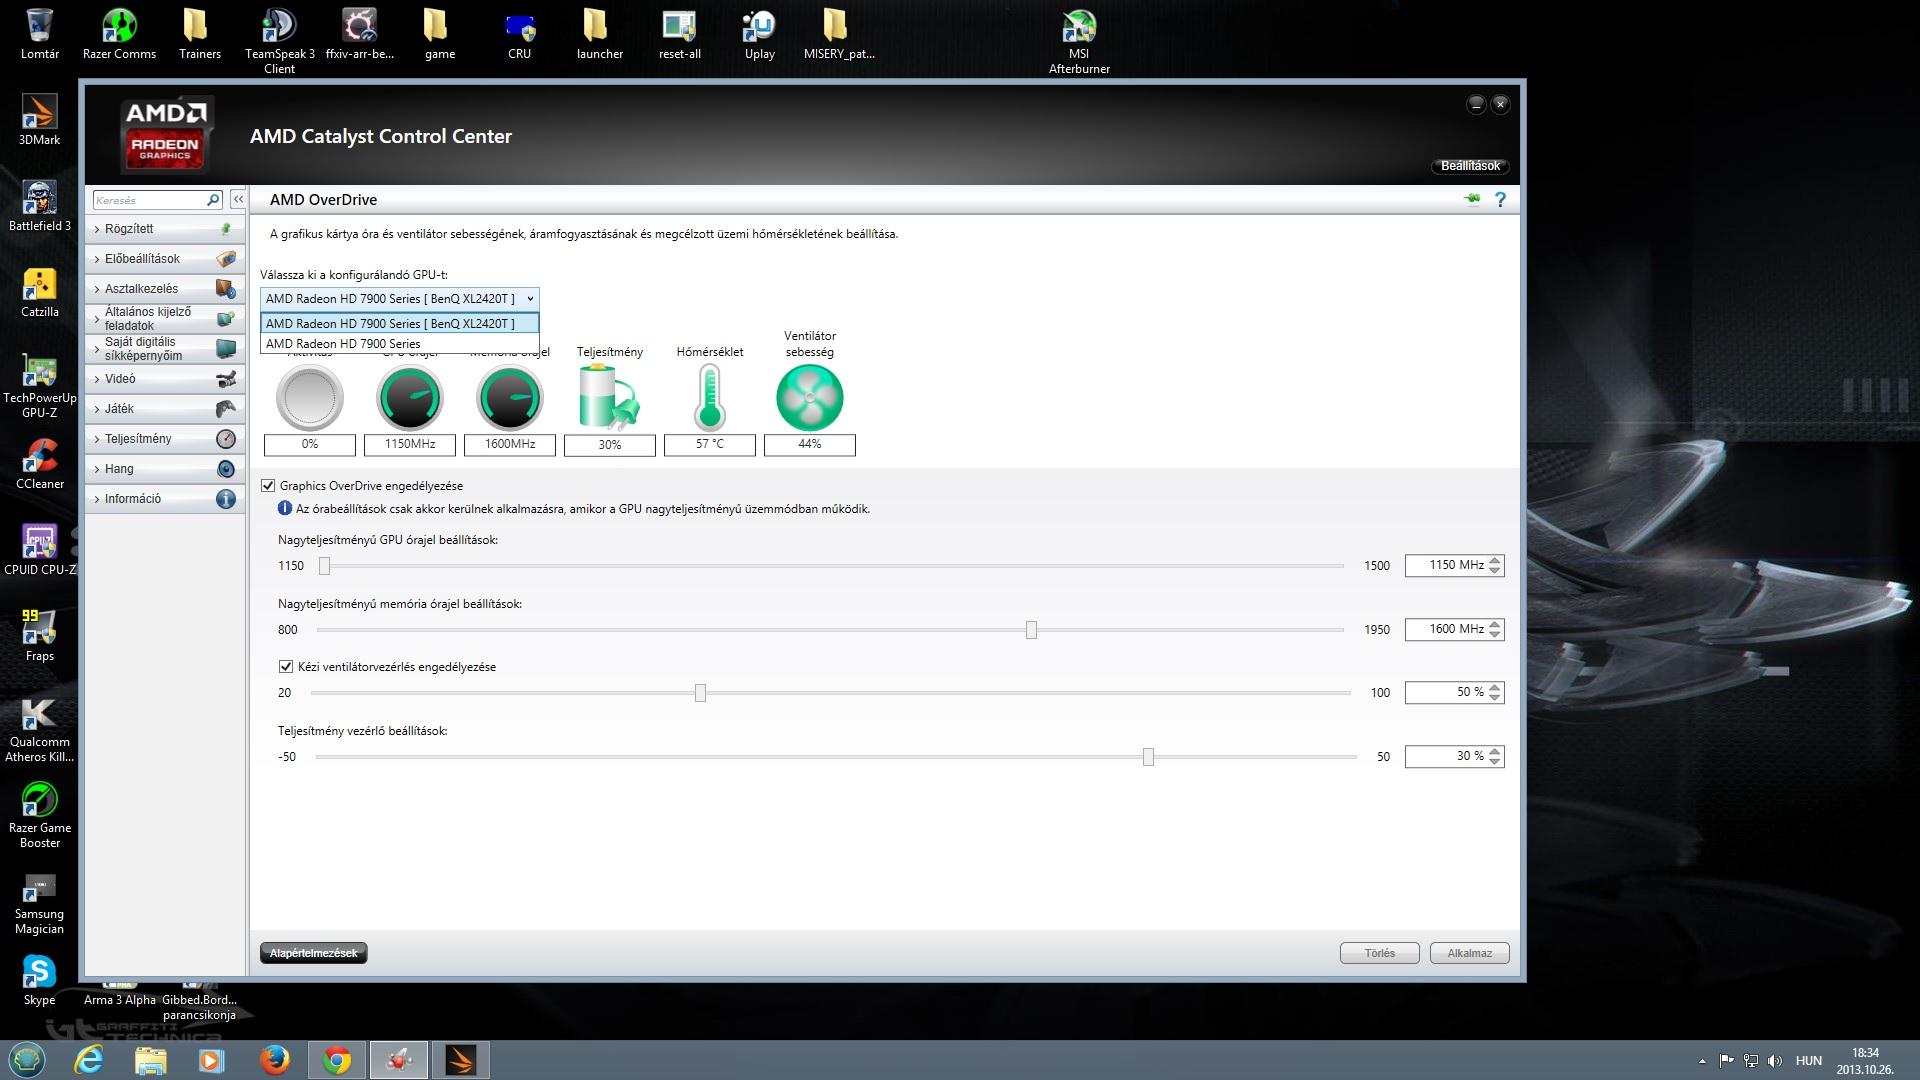This screenshot has height=1080, width=1920.
Task: Open the Beállítások menu button
Action: 1470,166
